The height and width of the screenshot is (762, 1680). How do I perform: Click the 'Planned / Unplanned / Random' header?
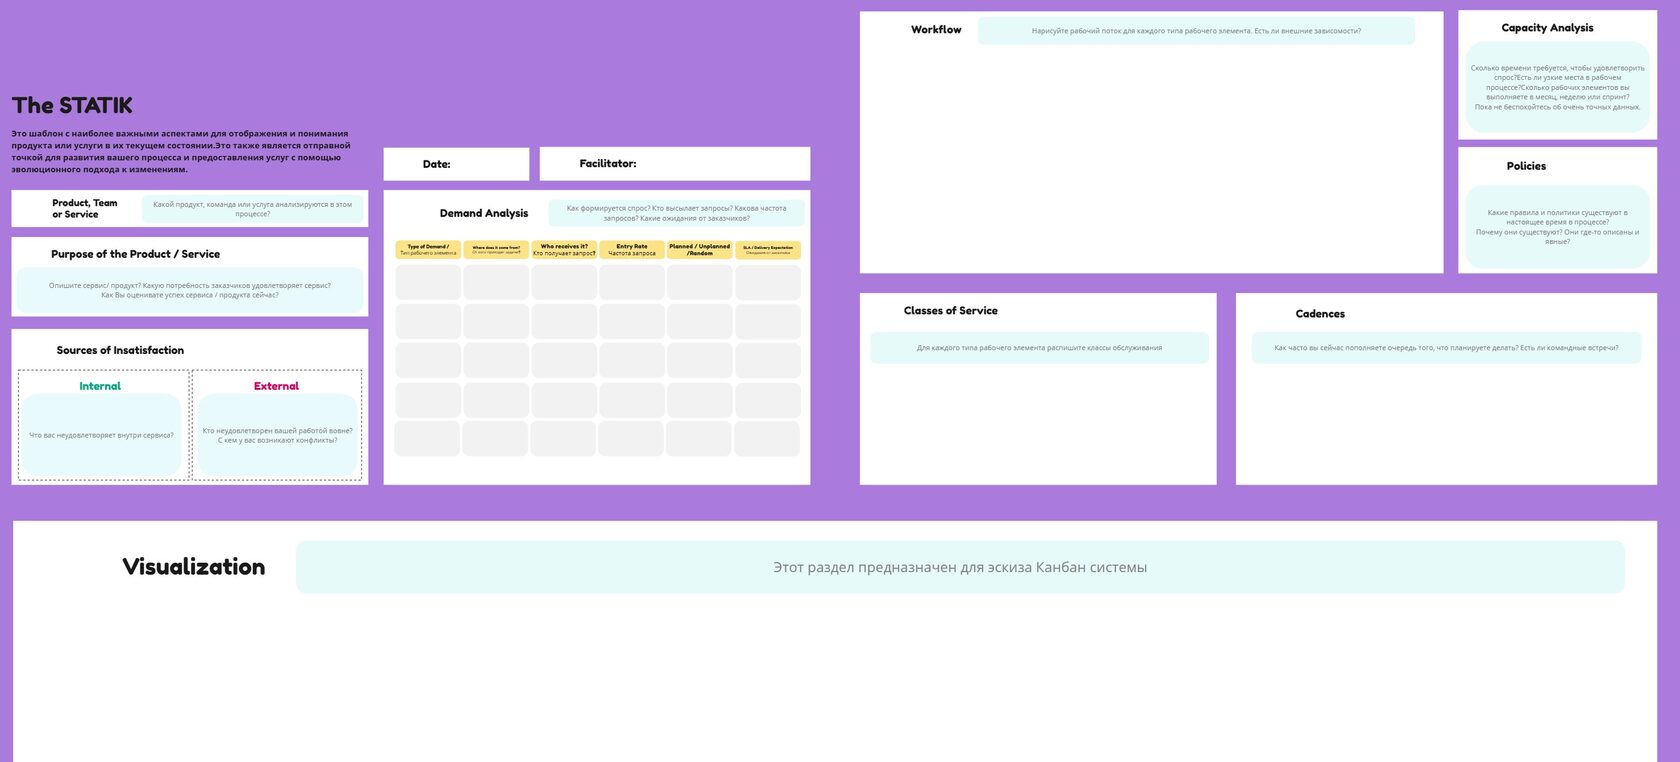tap(699, 250)
